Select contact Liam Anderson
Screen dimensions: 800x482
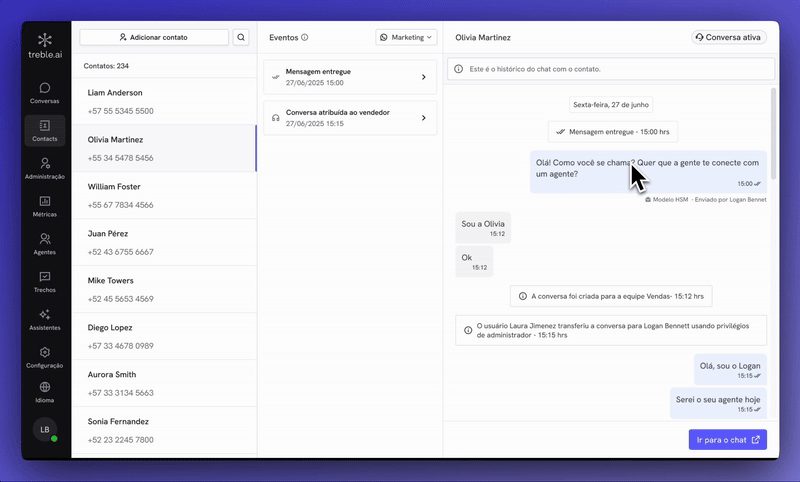[164, 102]
